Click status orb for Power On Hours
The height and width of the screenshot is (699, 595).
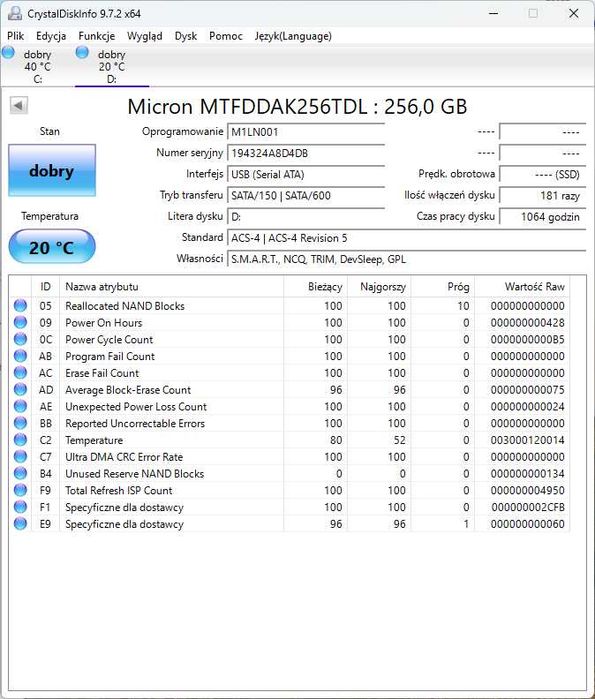coord(20,322)
